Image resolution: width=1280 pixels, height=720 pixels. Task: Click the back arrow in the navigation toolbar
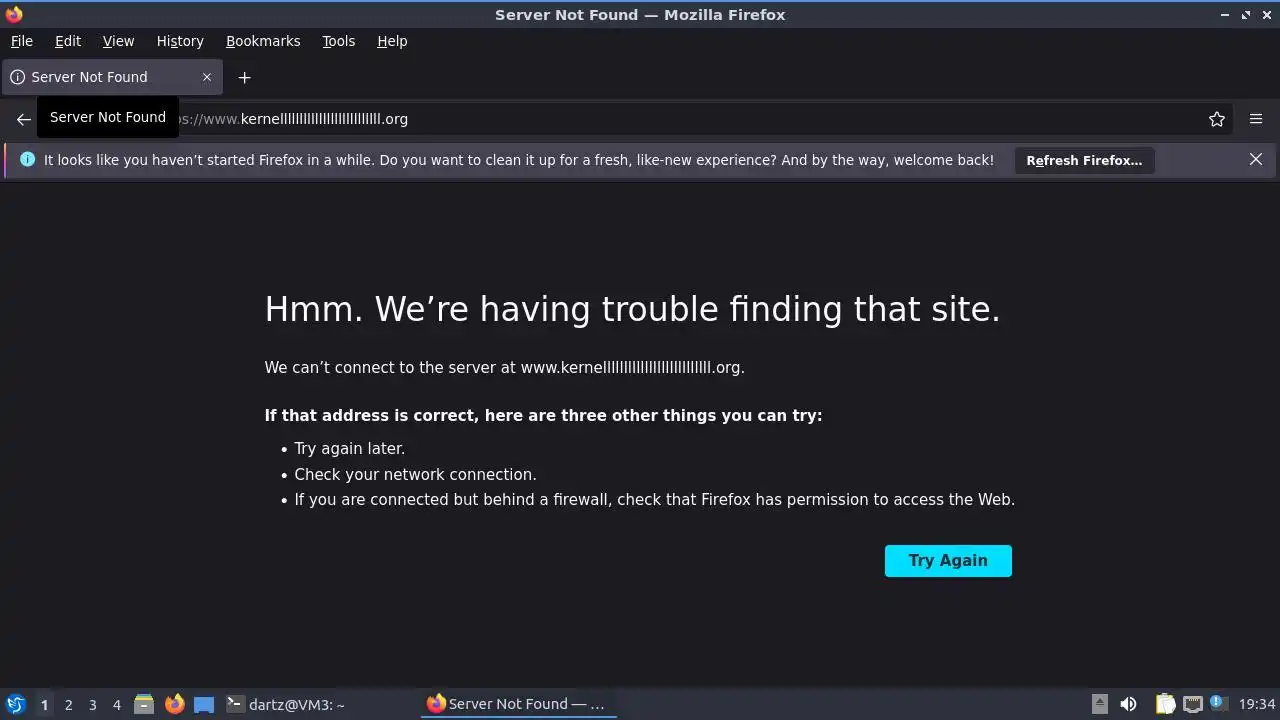pyautogui.click(x=24, y=119)
